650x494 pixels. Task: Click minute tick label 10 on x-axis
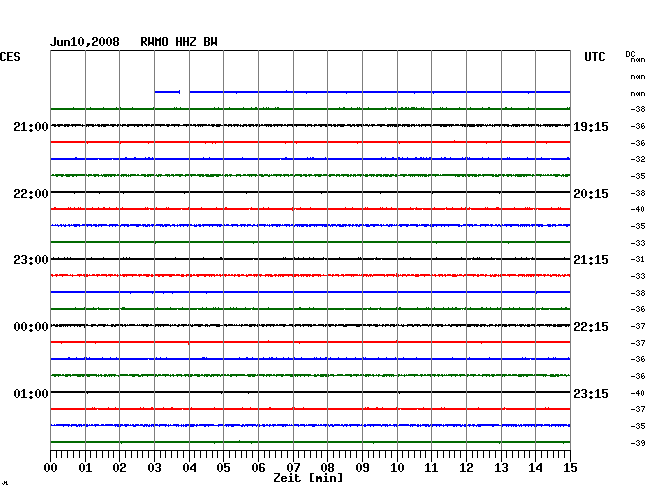pos(397,467)
